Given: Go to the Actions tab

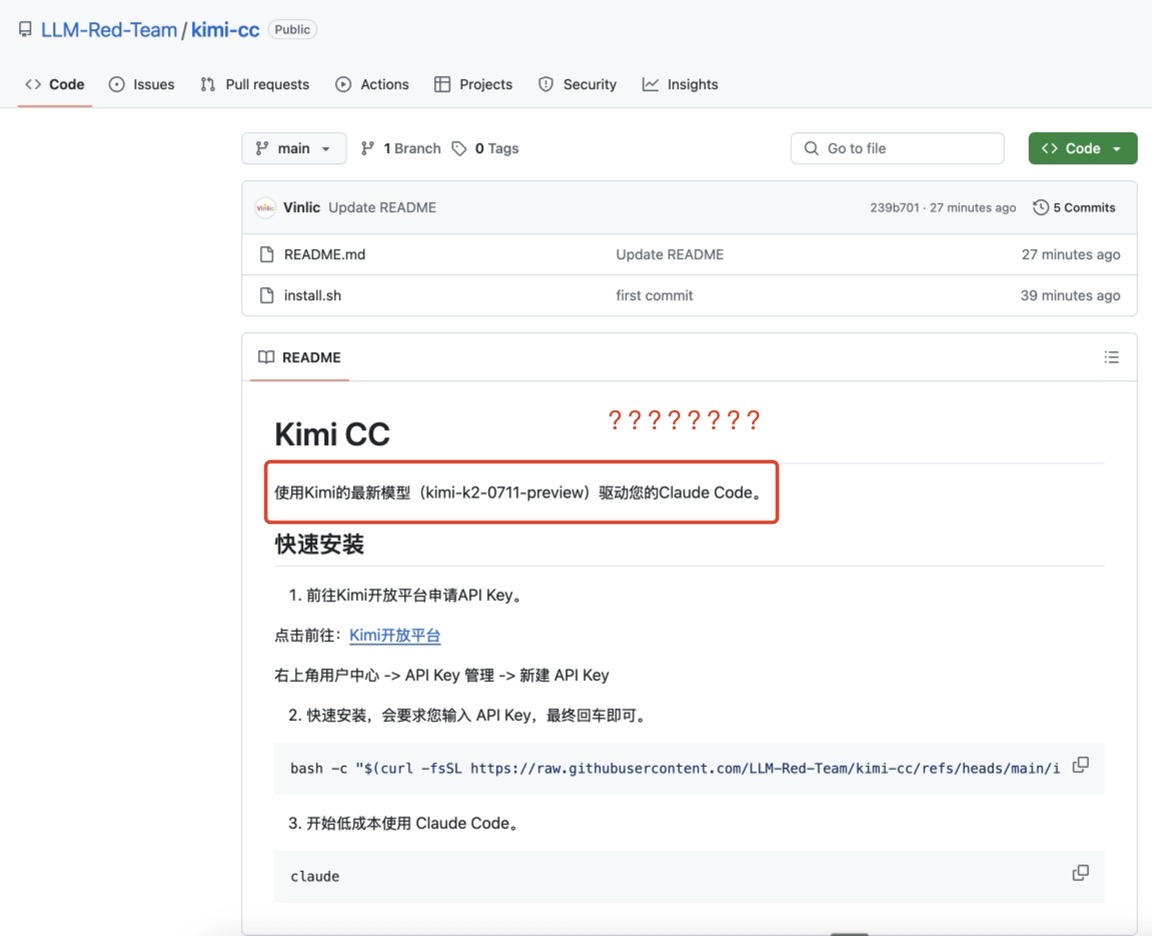Looking at the screenshot, I should coord(372,84).
